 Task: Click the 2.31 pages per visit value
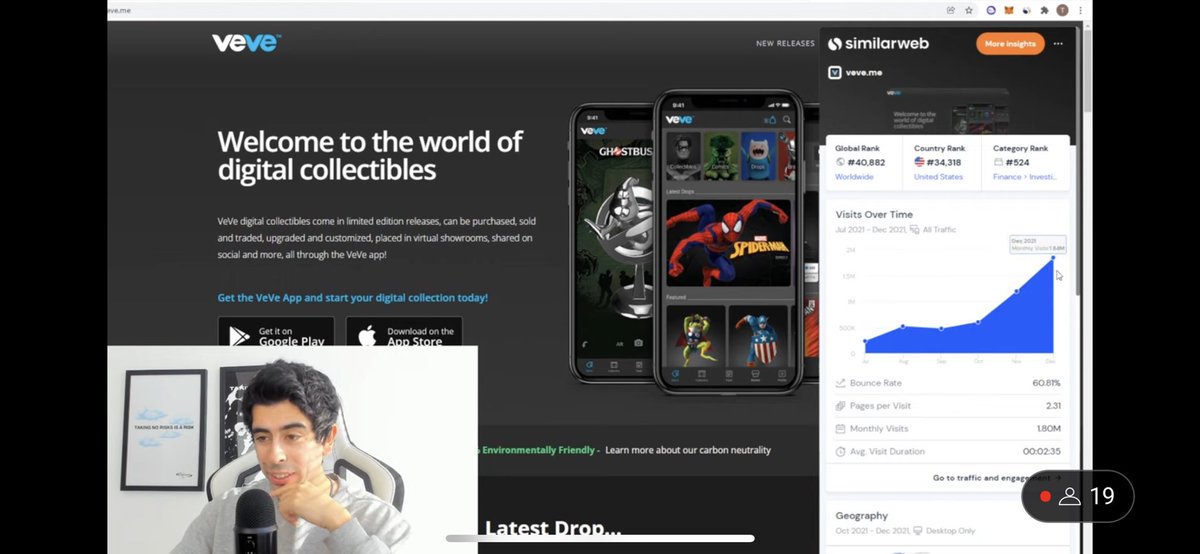click(1054, 406)
